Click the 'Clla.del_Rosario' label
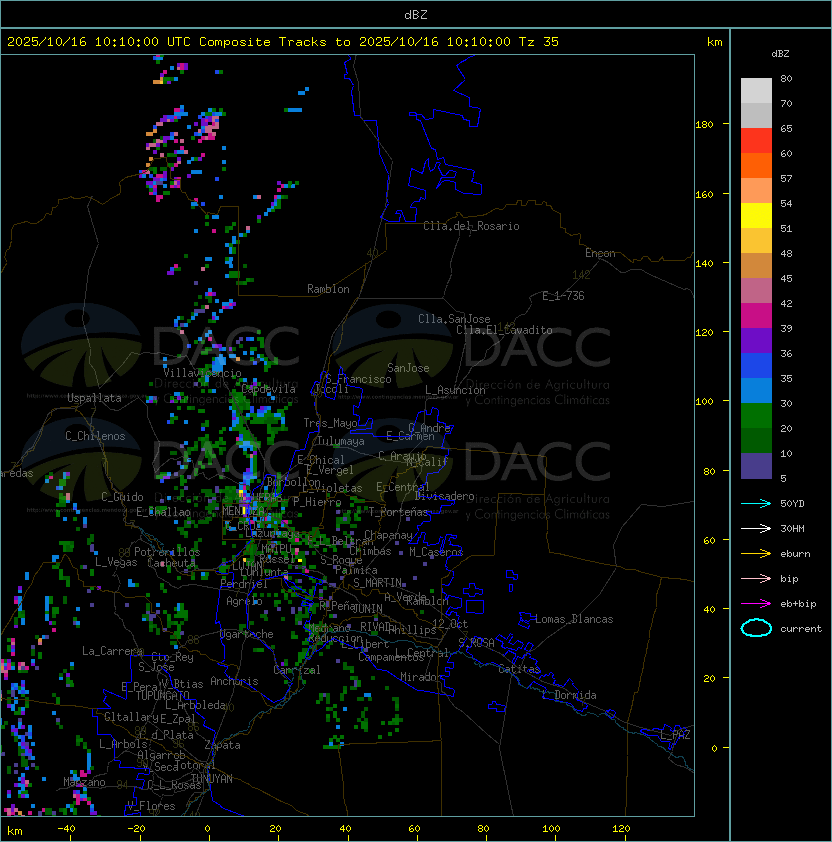The width and height of the screenshot is (832, 842). 471,226
